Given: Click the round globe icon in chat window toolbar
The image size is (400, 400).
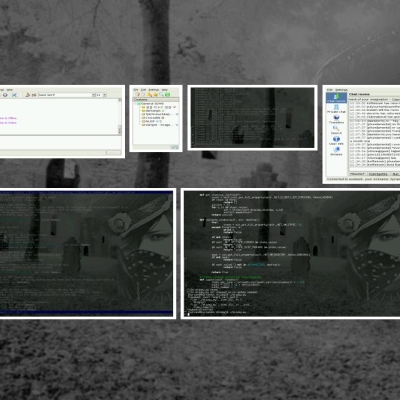Looking at the screenshot, I should tap(5, 95).
